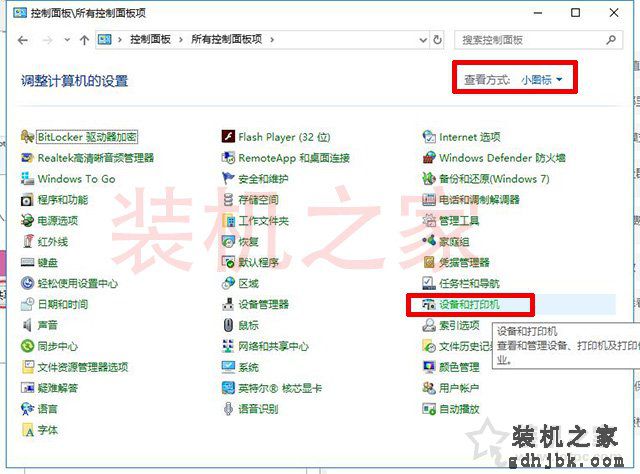Open the 查看方式 小图标 dropdown
The width and height of the screenshot is (640, 474).
pyautogui.click(x=542, y=80)
